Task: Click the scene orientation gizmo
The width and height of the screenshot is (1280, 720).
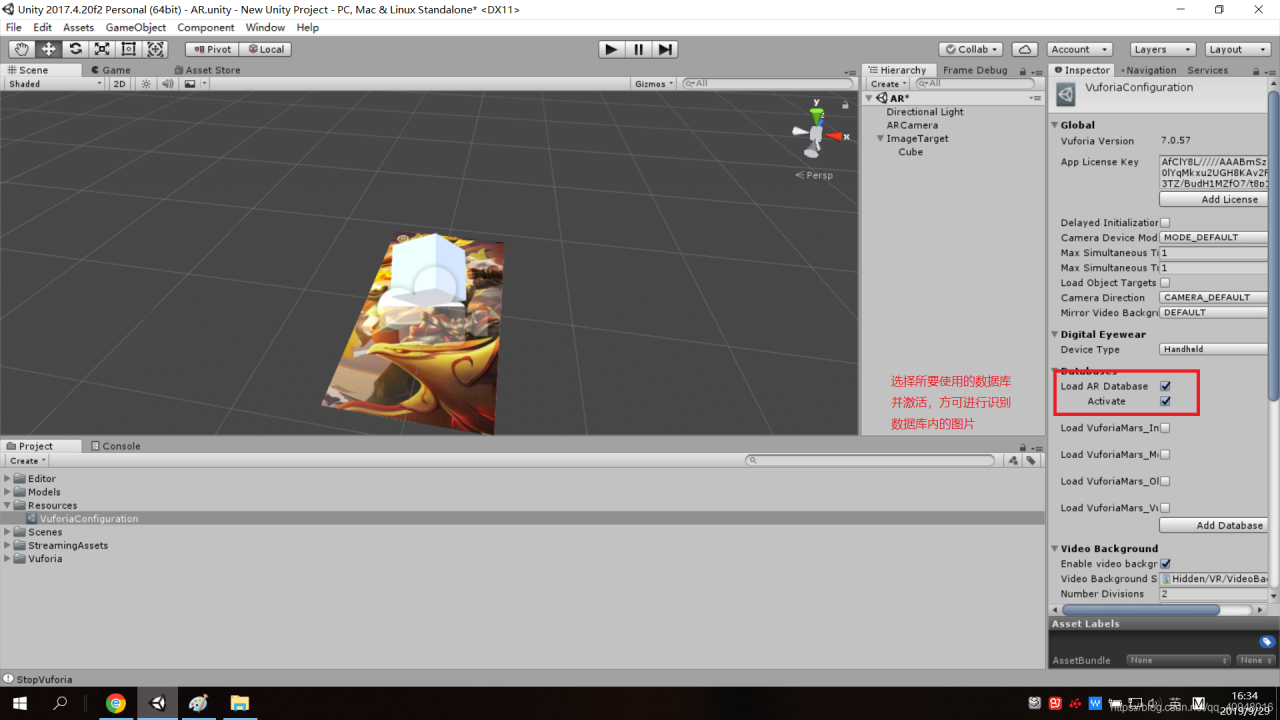Action: click(818, 130)
